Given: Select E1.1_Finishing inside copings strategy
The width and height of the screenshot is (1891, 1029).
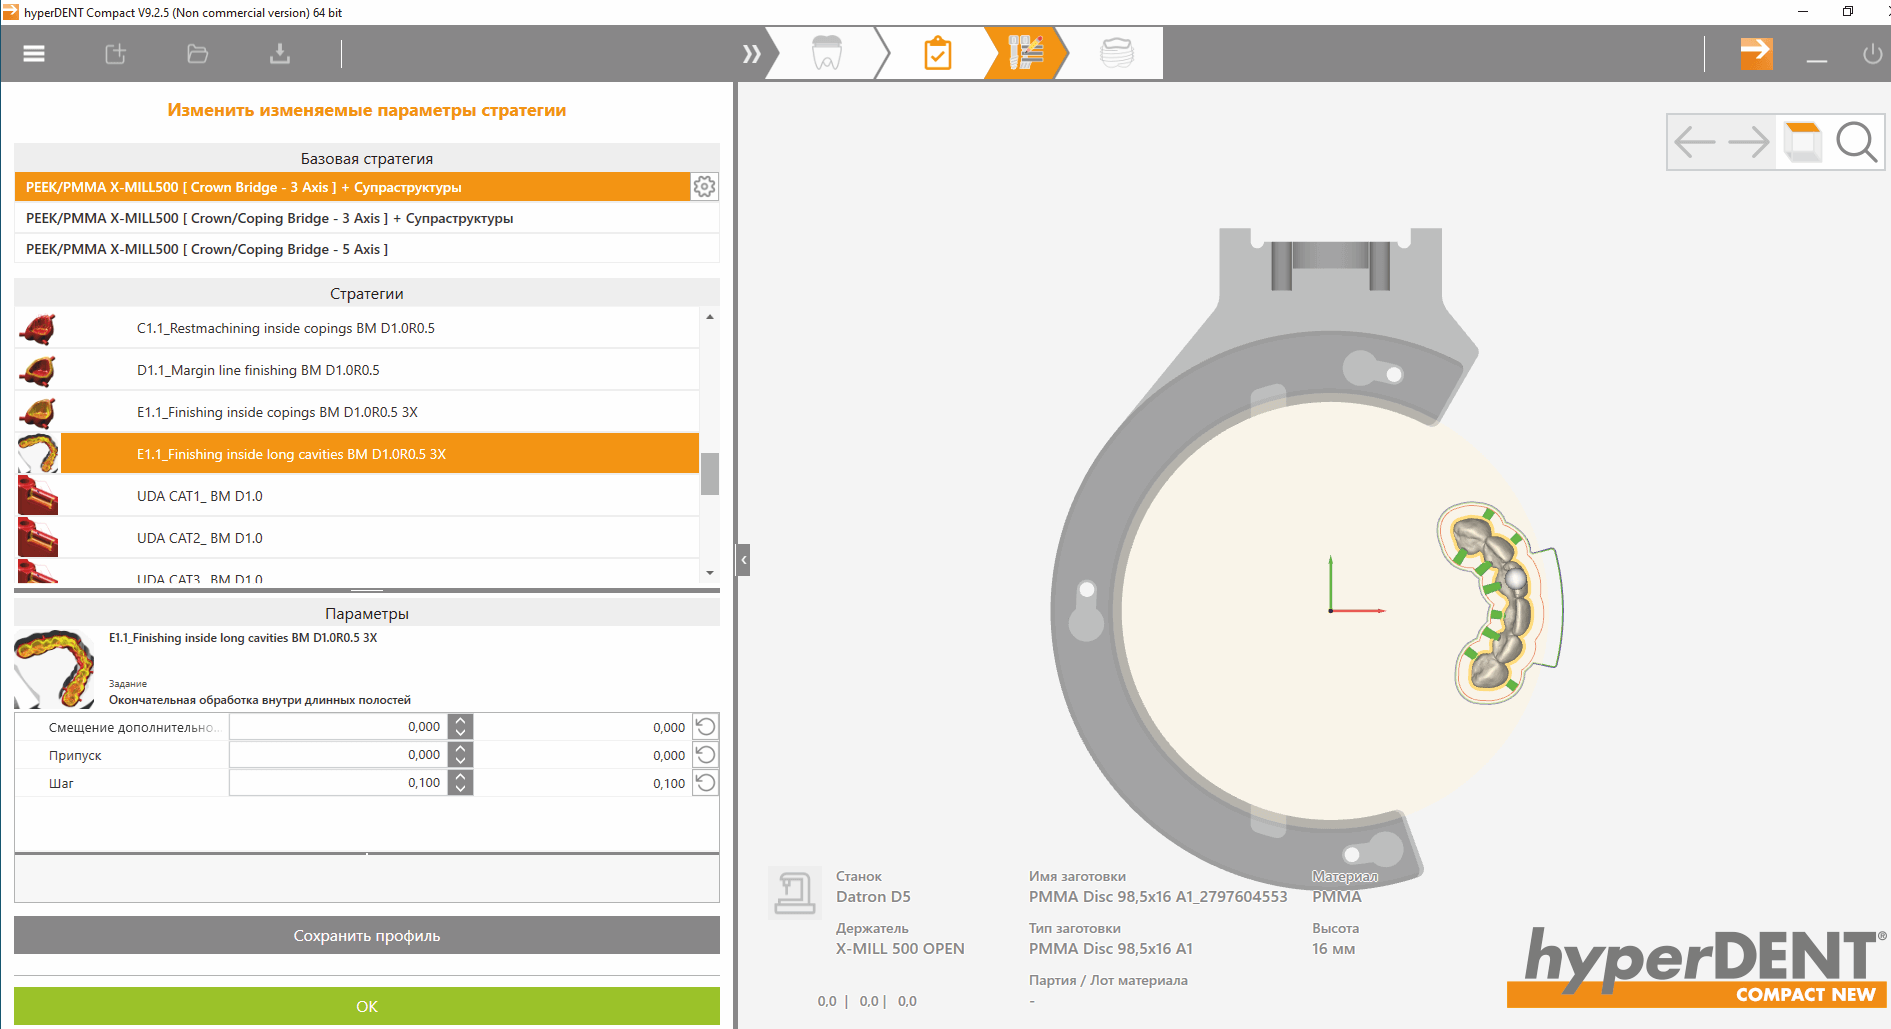Looking at the screenshot, I should pyautogui.click(x=380, y=412).
